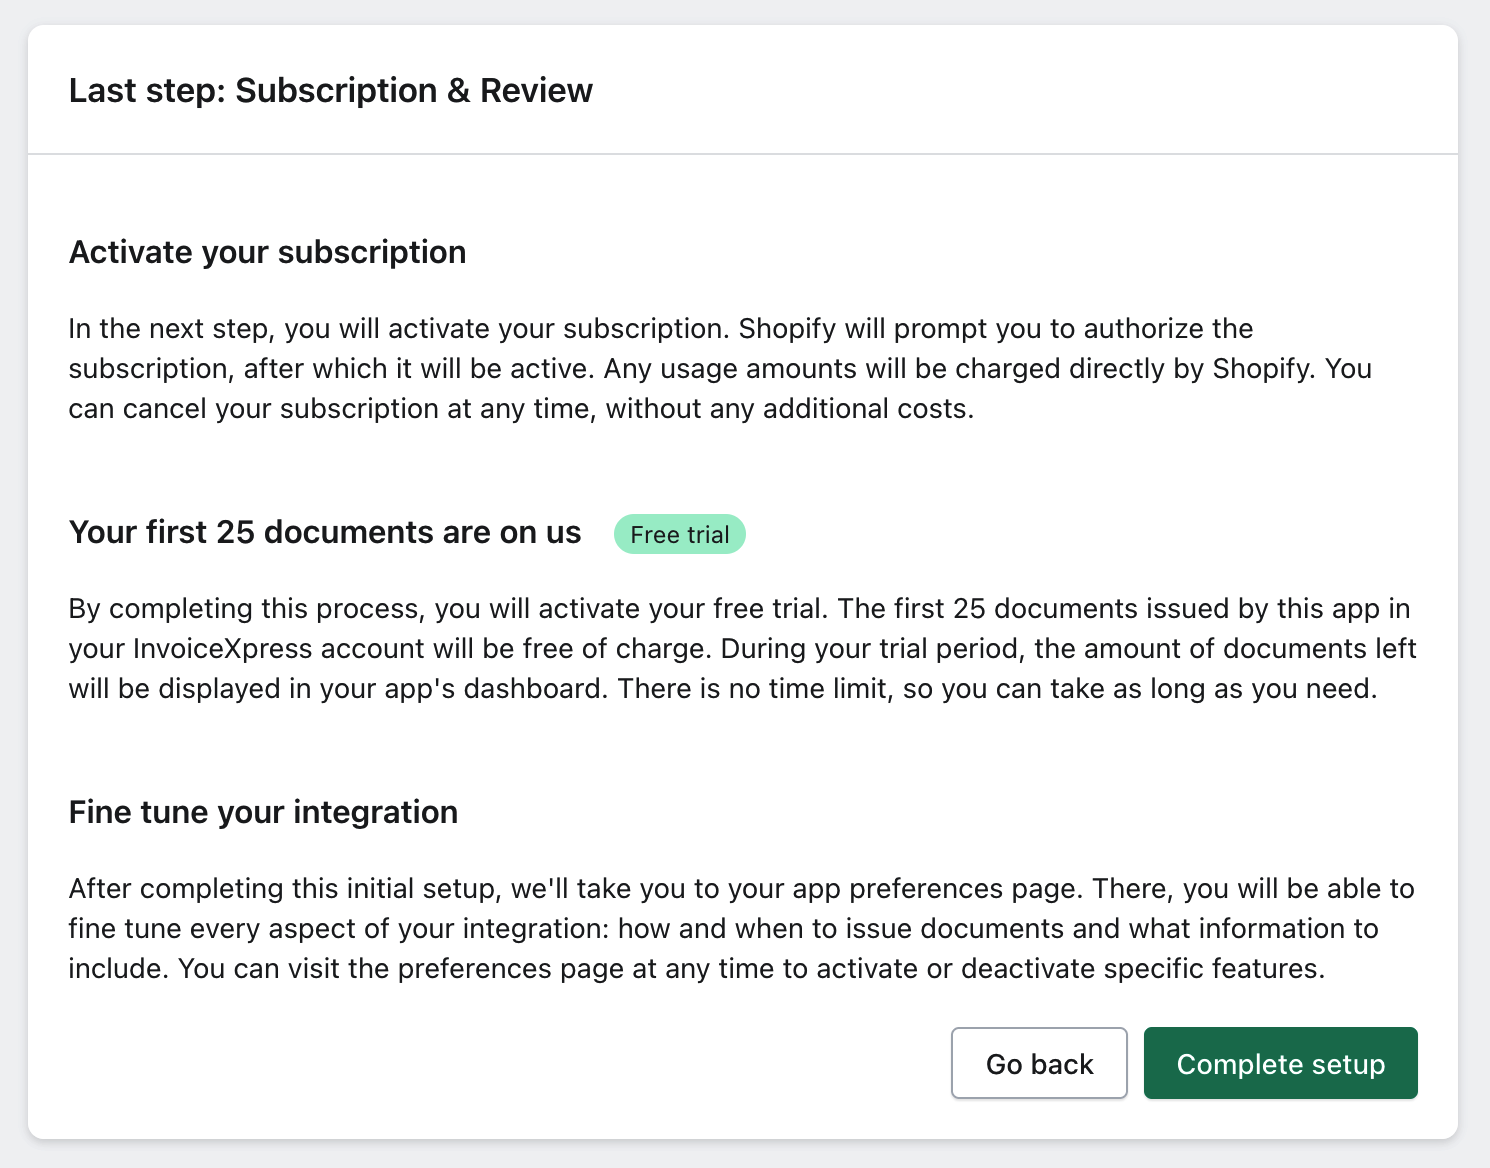This screenshot has width=1490, height=1168.
Task: Click paragraph starting 'By completing this process'
Action: pyautogui.click(x=742, y=649)
